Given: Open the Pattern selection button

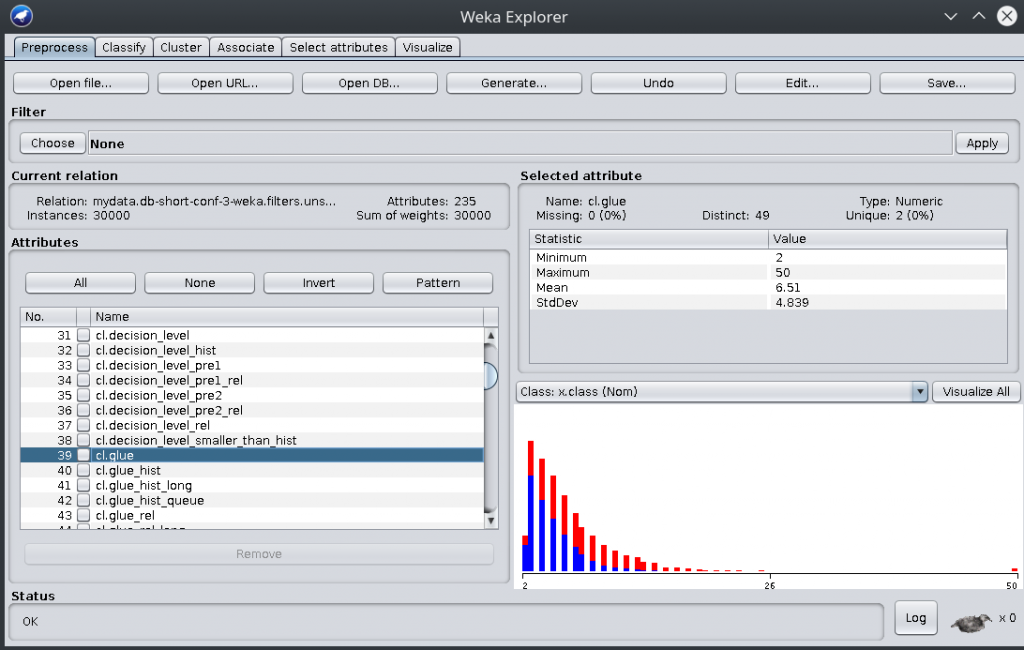Looking at the screenshot, I should pos(438,283).
